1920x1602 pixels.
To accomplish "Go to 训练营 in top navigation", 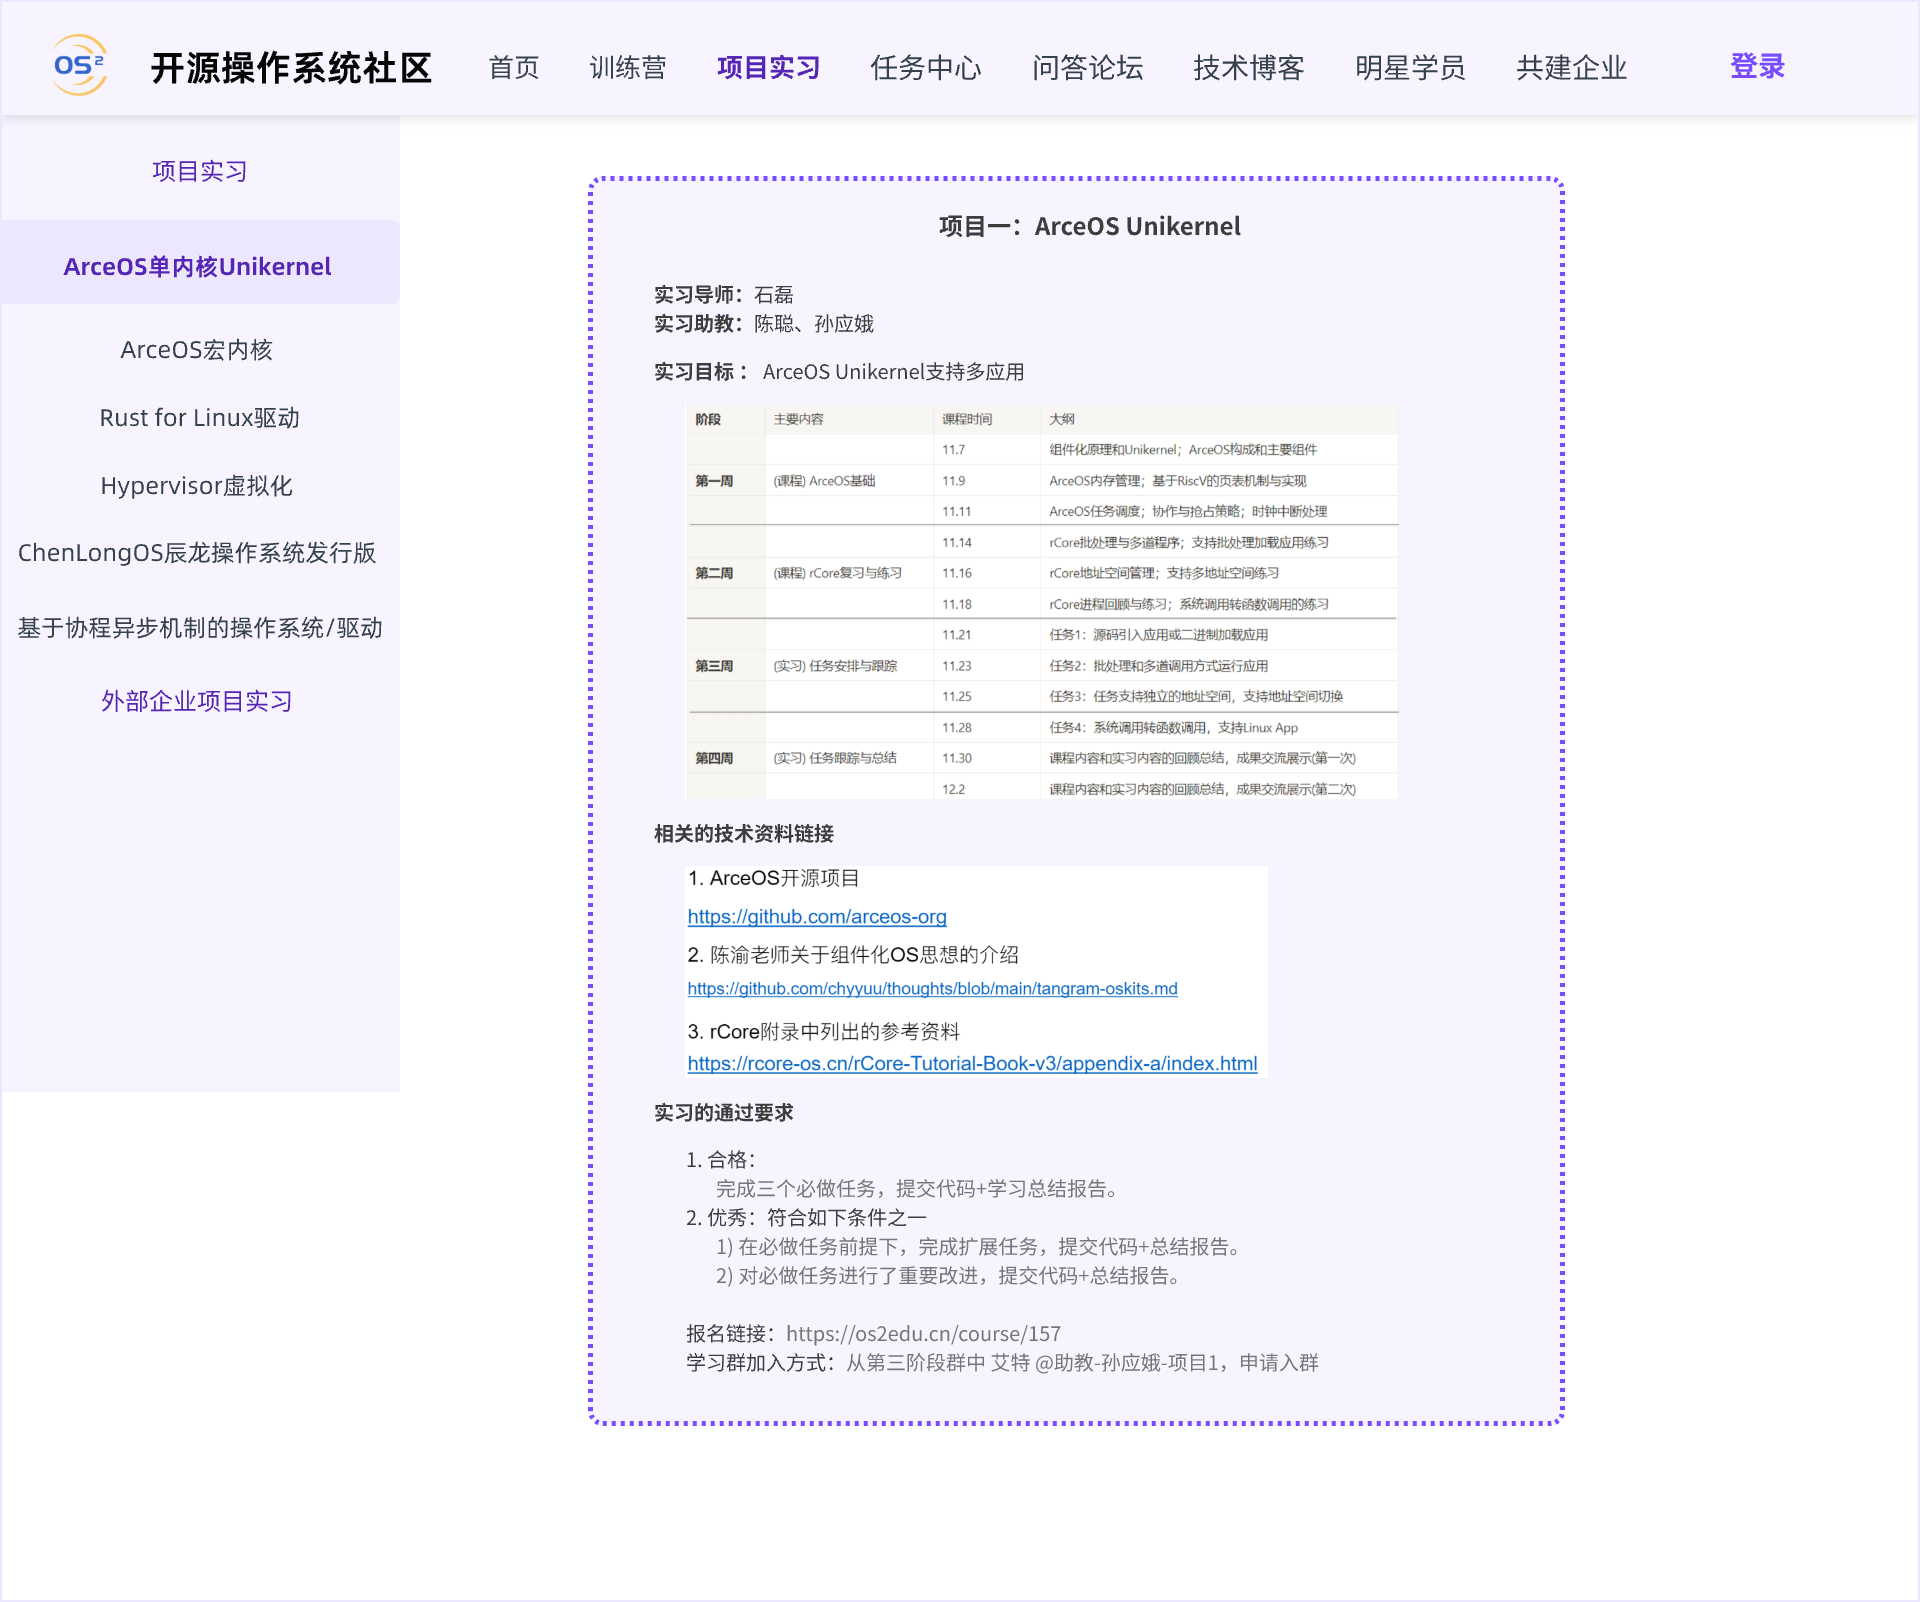I will (628, 67).
